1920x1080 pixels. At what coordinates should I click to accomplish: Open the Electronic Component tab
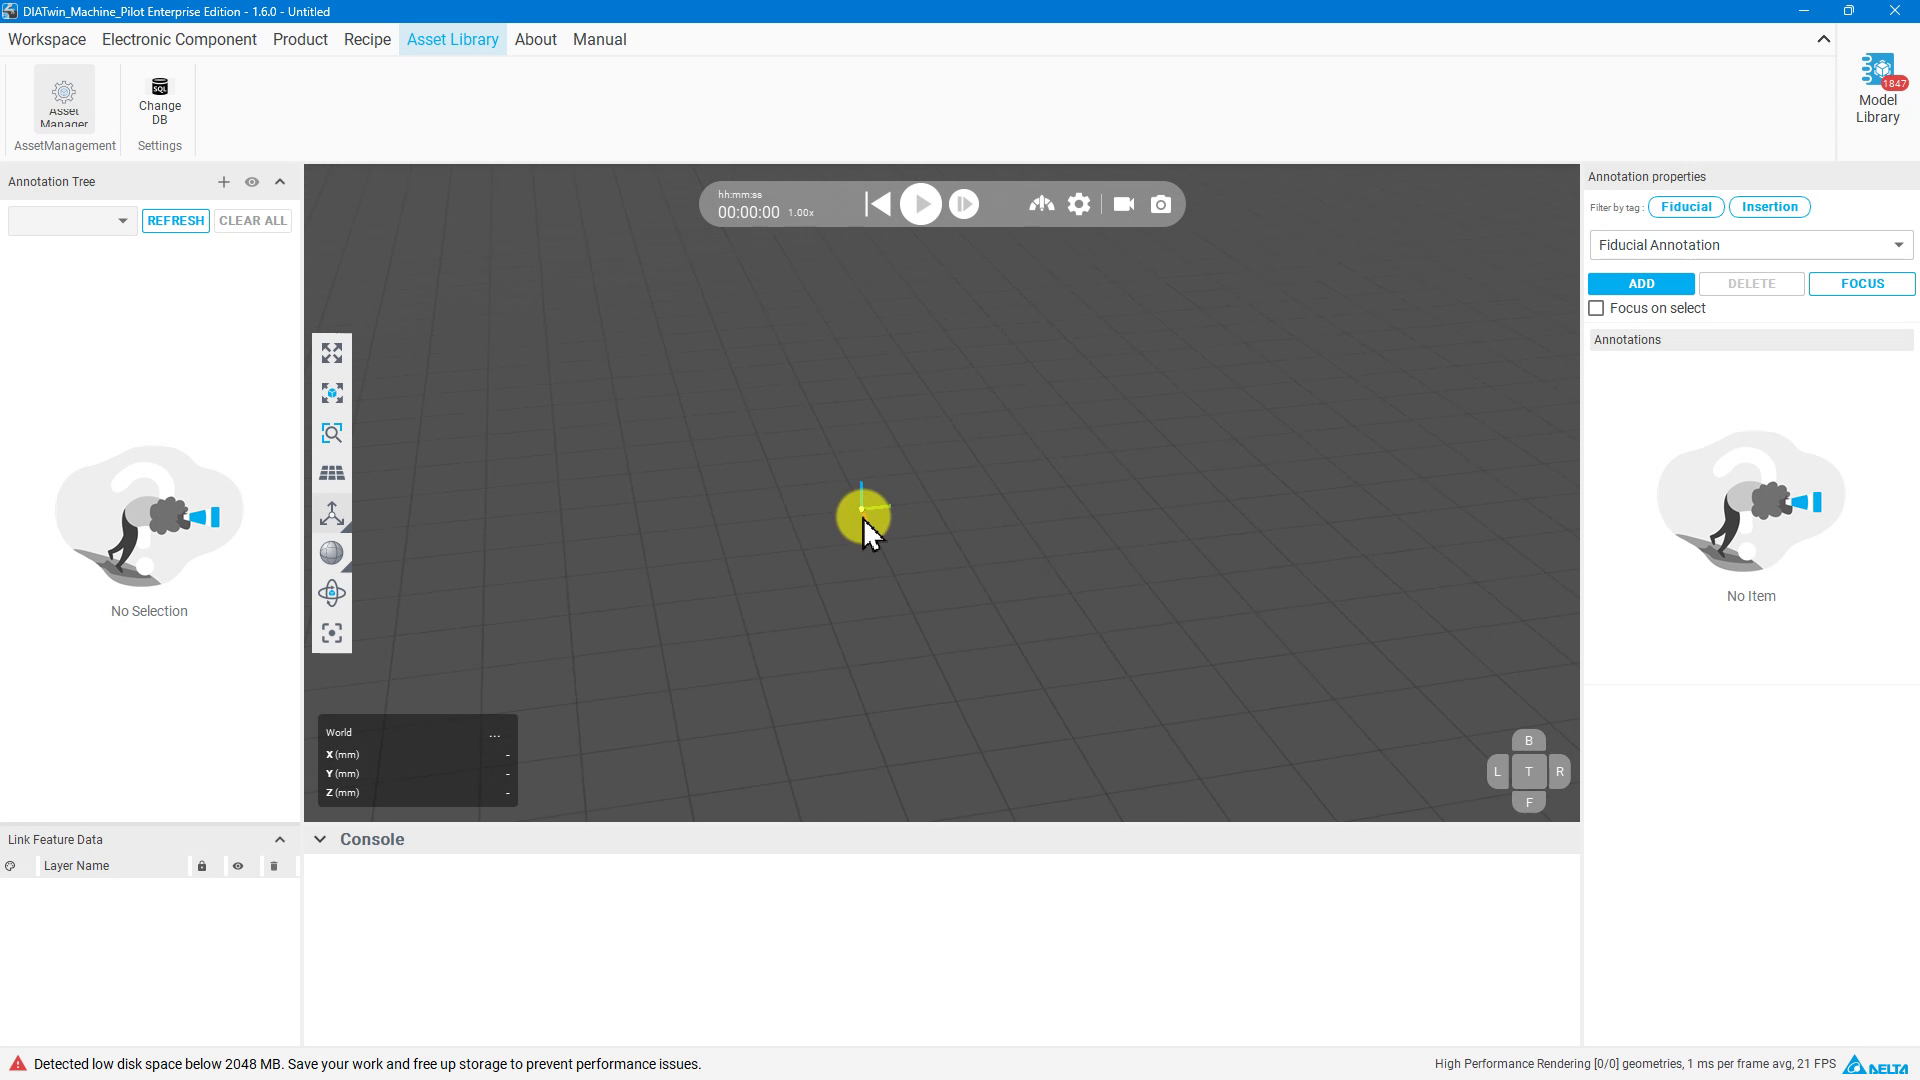tap(179, 40)
